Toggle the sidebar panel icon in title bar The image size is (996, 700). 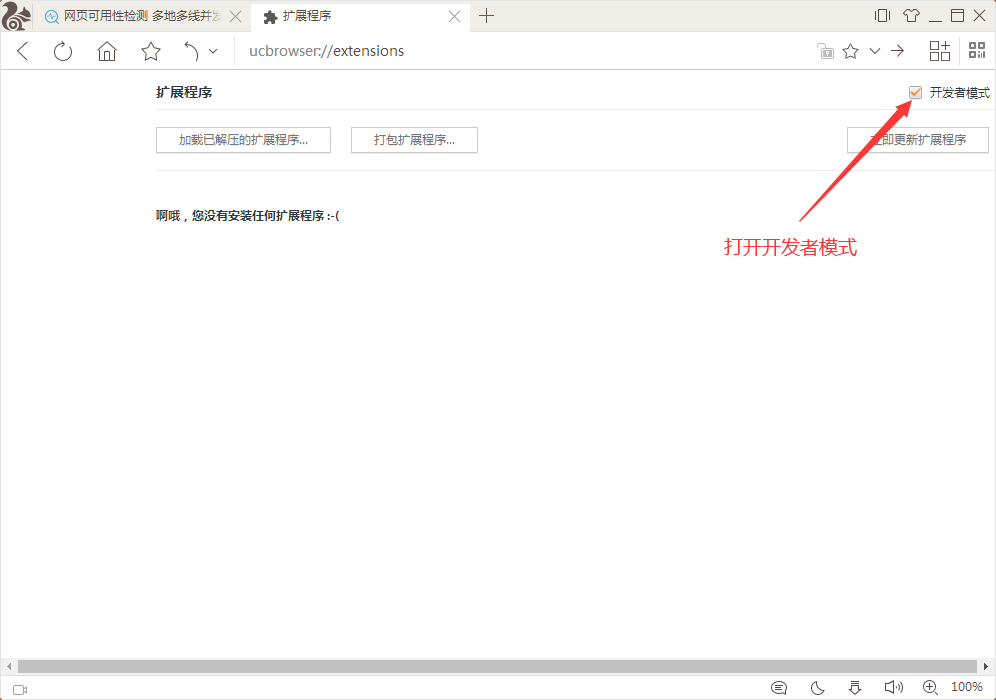(882, 16)
